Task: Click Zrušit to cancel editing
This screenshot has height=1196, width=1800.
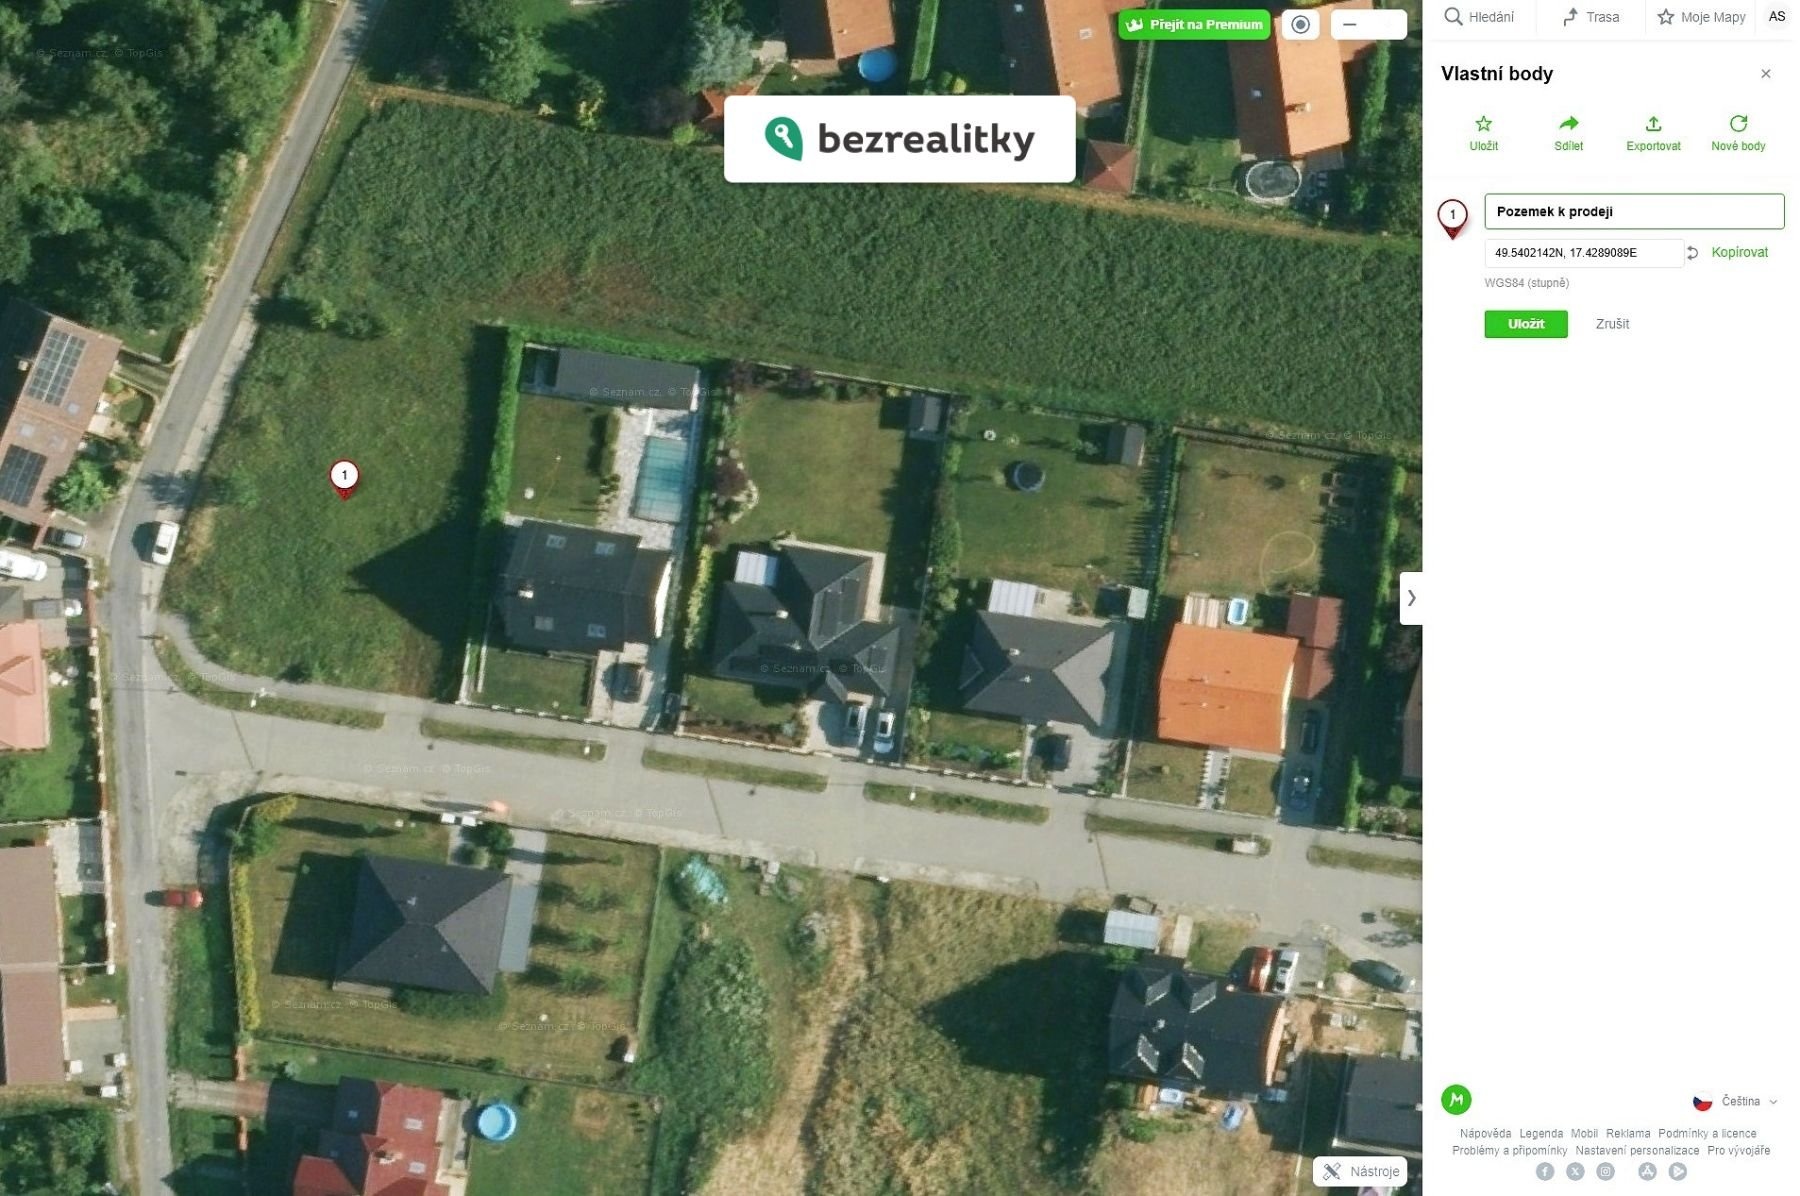Action: 1612,324
